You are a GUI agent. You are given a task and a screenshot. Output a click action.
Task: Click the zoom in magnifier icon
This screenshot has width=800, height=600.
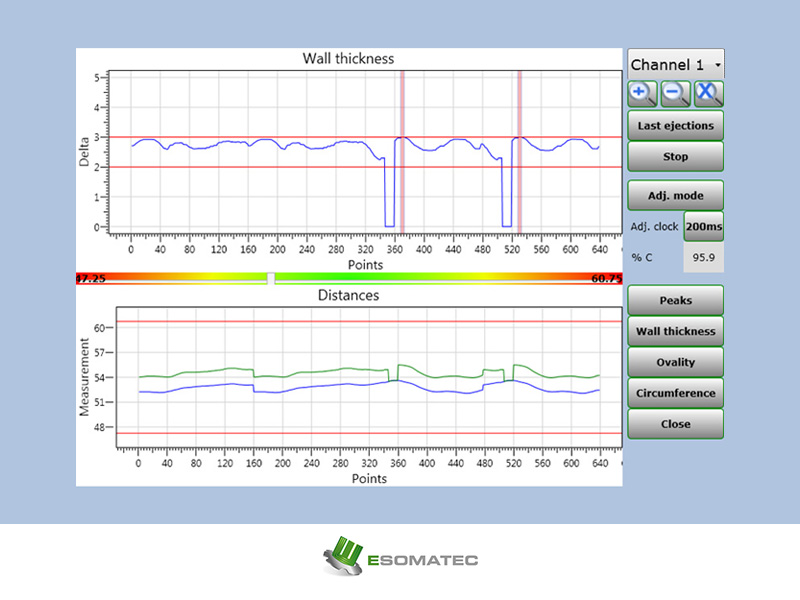pos(642,94)
